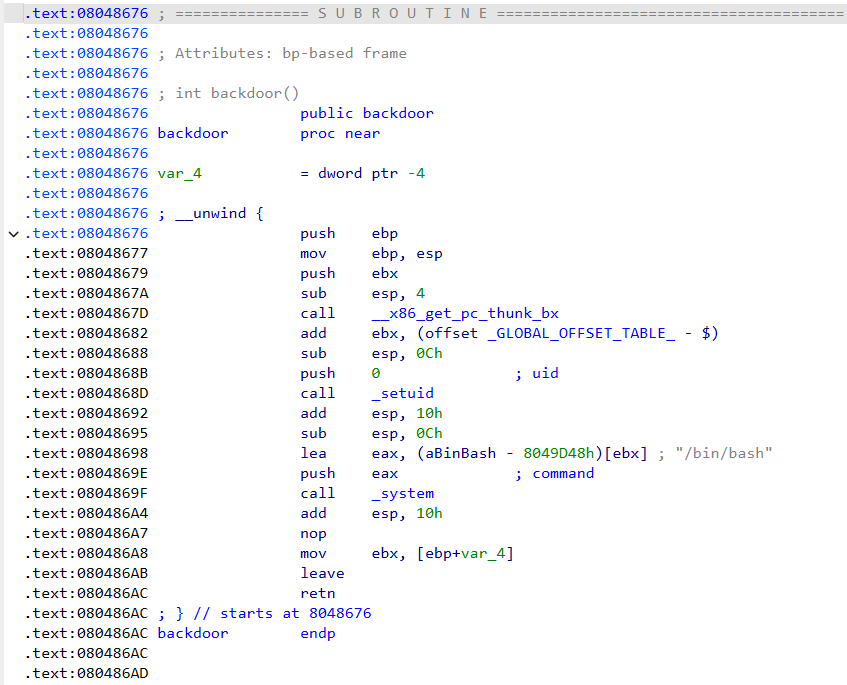Follow the _system call target
The width and height of the screenshot is (847, 685).
coord(401,493)
